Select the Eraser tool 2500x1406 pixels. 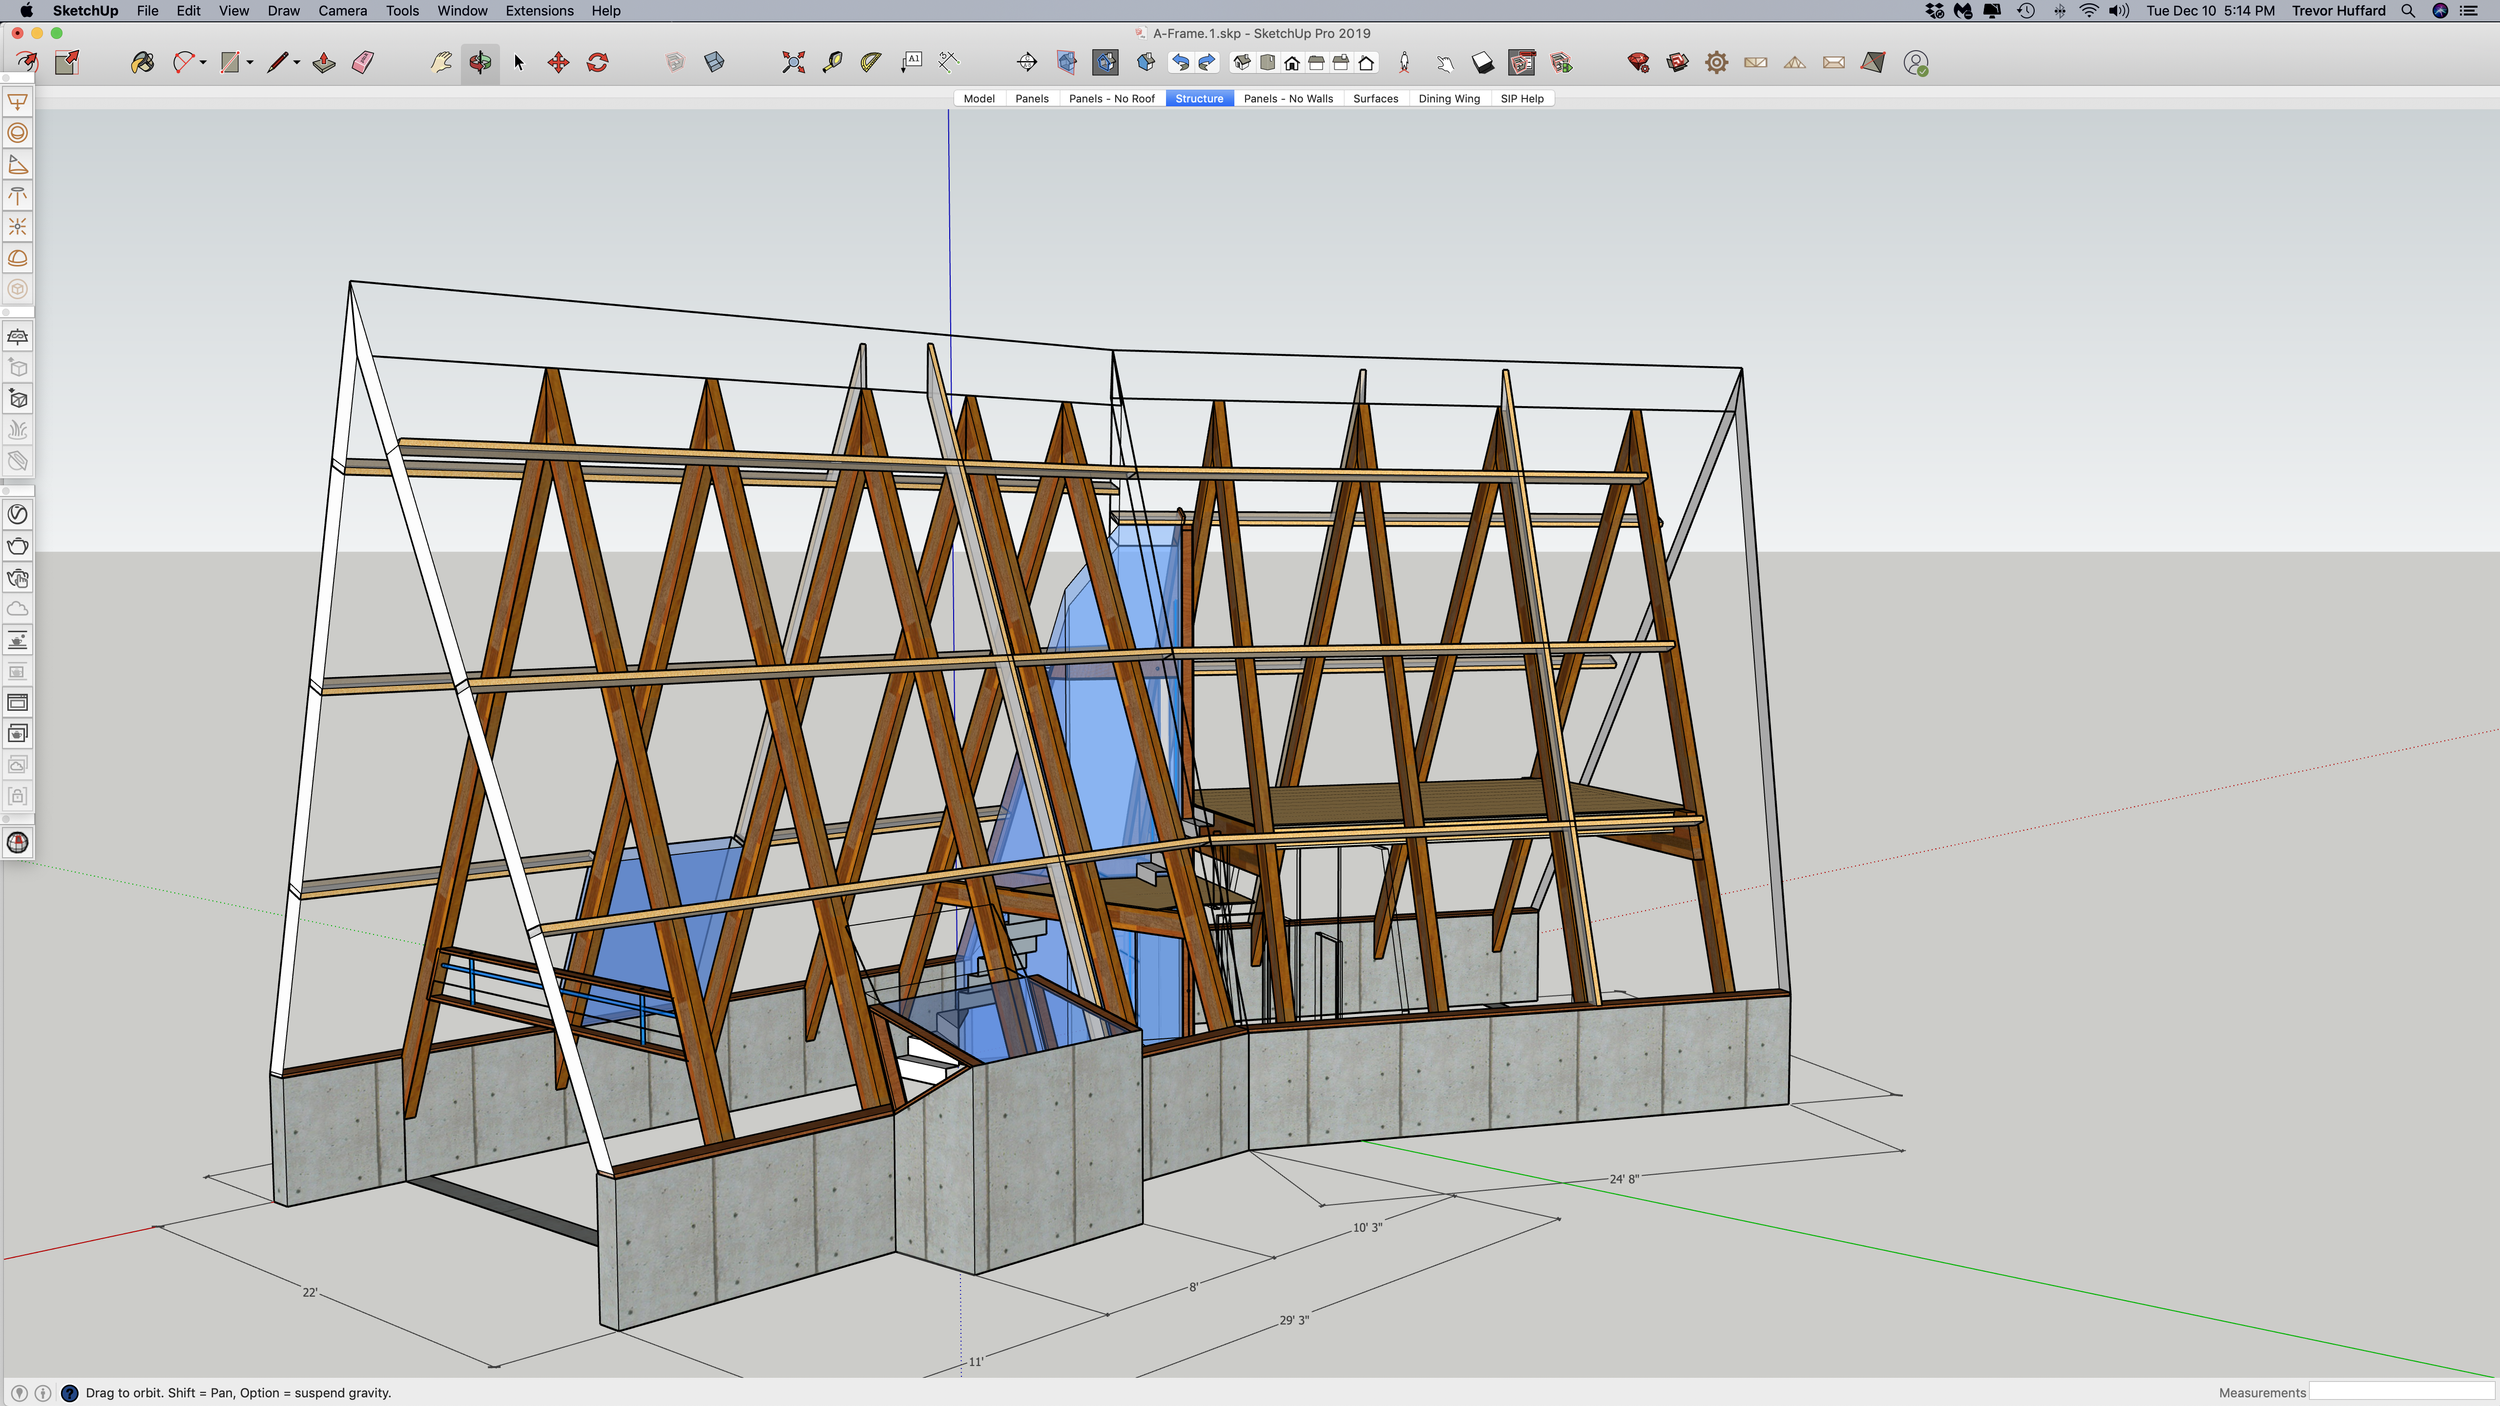(x=363, y=63)
